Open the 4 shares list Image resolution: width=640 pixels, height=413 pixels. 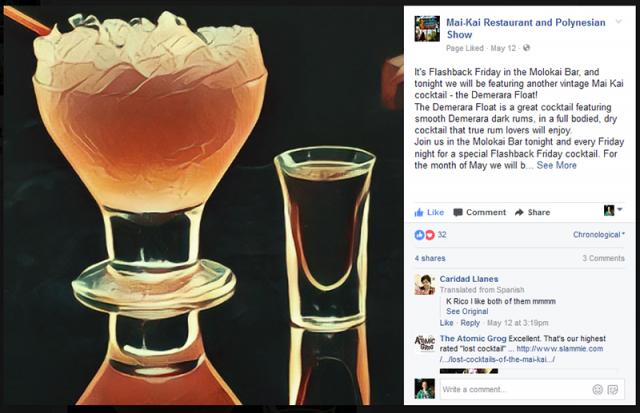point(430,258)
